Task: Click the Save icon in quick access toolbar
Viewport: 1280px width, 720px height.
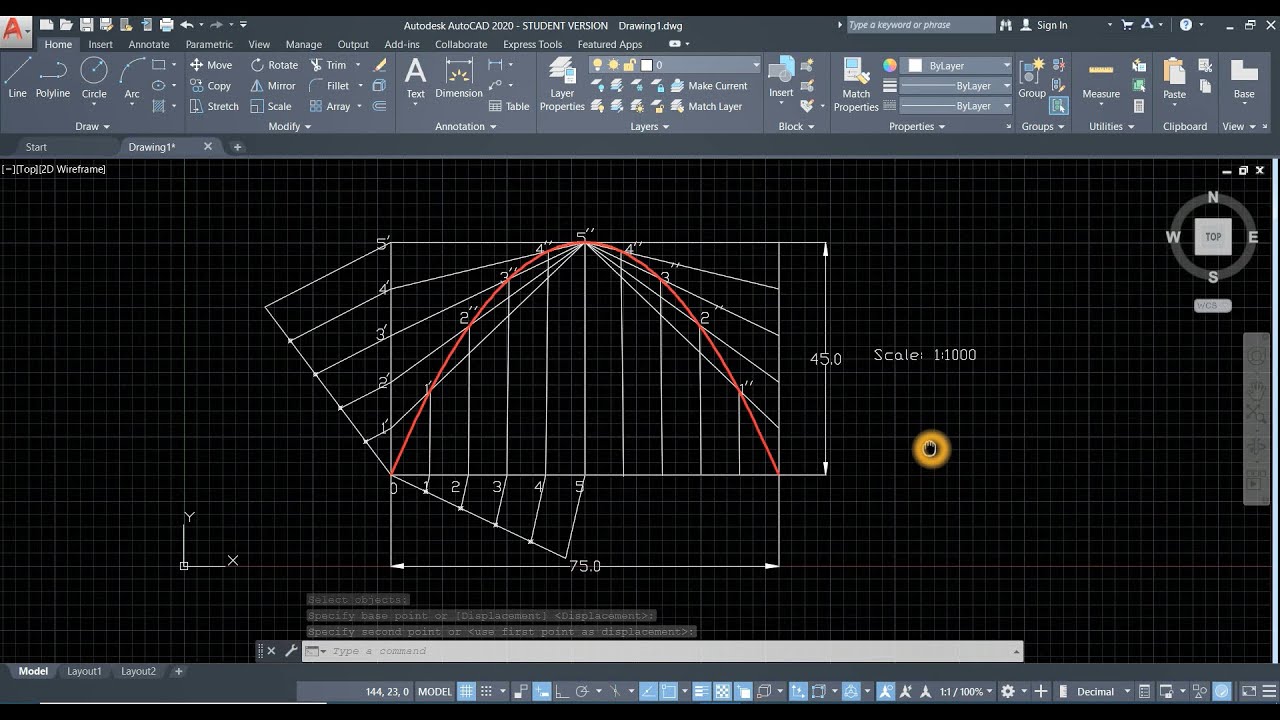Action: pyautogui.click(x=86, y=24)
